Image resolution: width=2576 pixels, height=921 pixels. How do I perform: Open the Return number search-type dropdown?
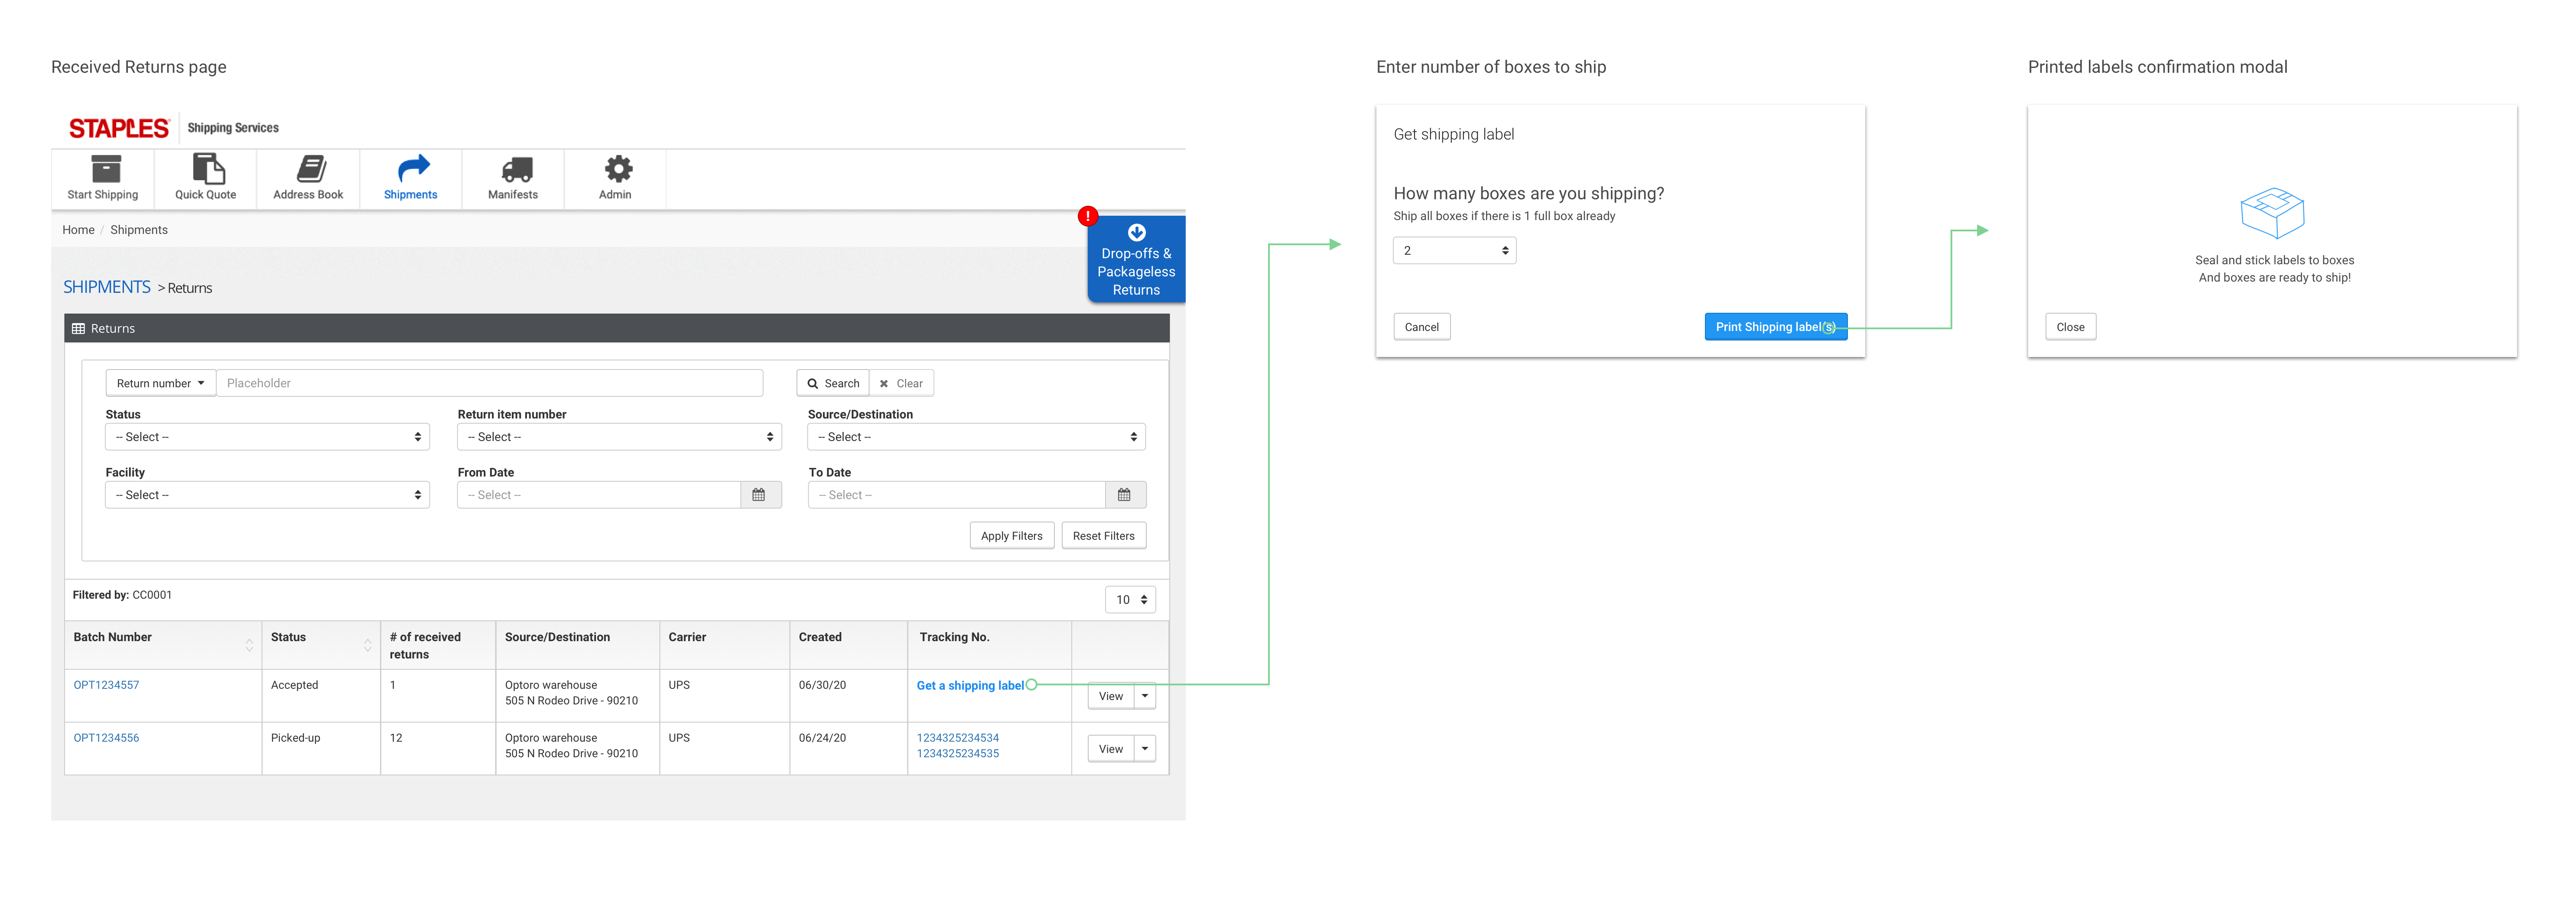coord(160,383)
